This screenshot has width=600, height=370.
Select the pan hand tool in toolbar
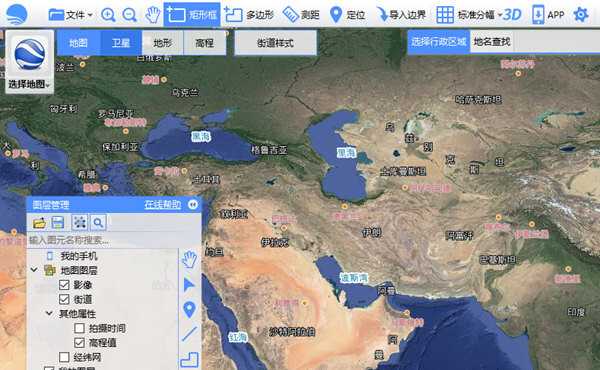click(153, 15)
